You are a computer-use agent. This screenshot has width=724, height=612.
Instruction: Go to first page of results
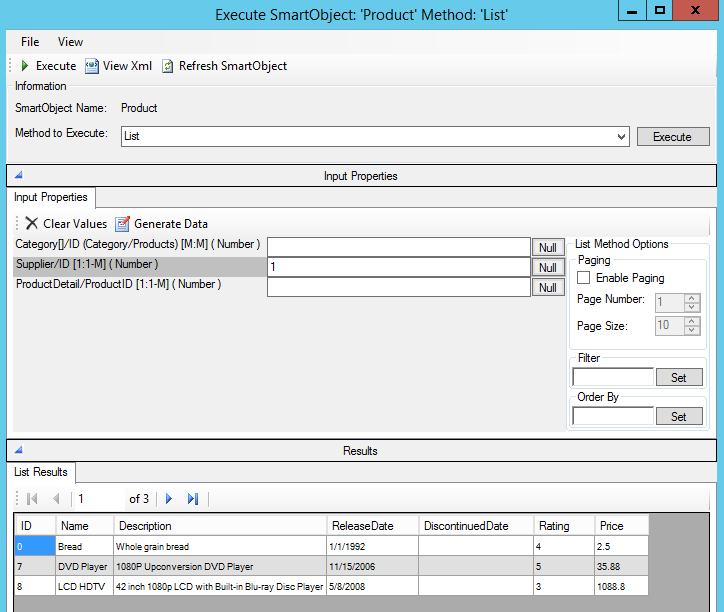click(32, 499)
